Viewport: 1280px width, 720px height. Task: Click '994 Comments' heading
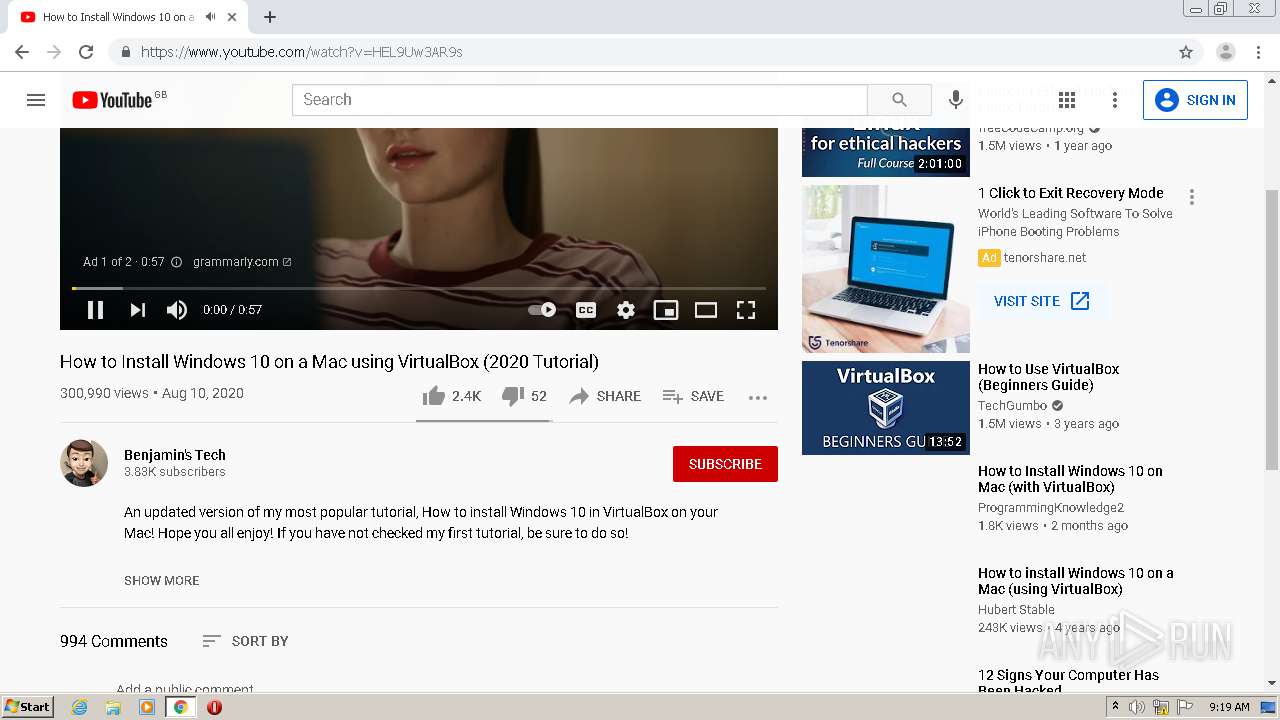coord(114,641)
